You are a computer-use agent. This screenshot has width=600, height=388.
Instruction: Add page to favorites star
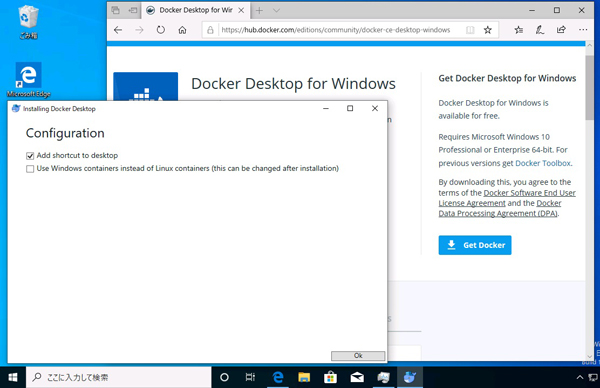point(488,30)
